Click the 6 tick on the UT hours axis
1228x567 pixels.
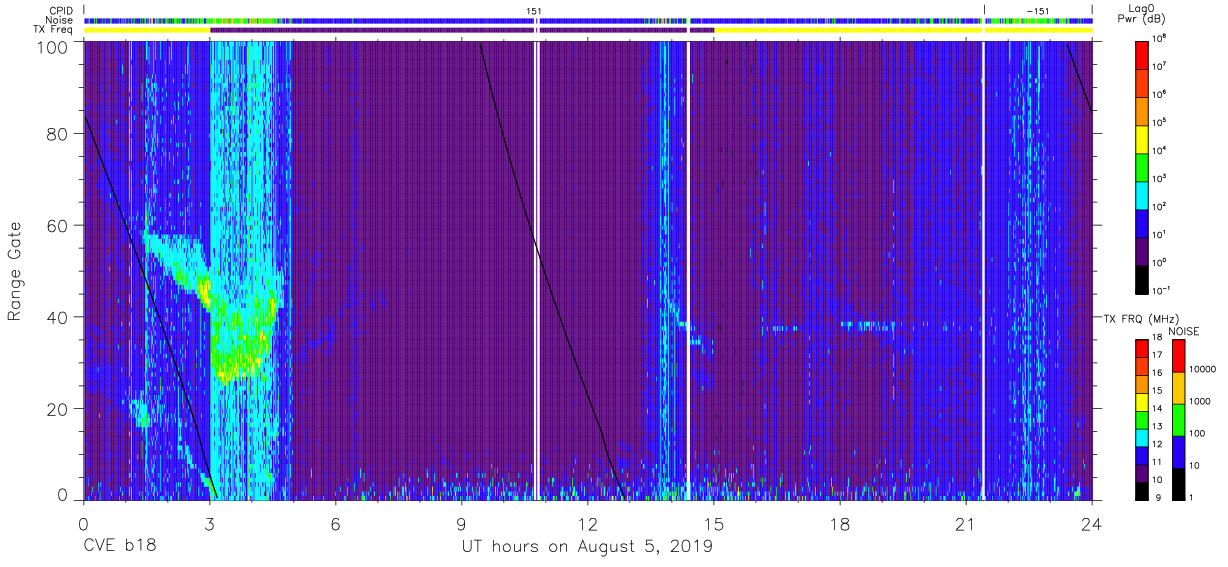point(336,523)
